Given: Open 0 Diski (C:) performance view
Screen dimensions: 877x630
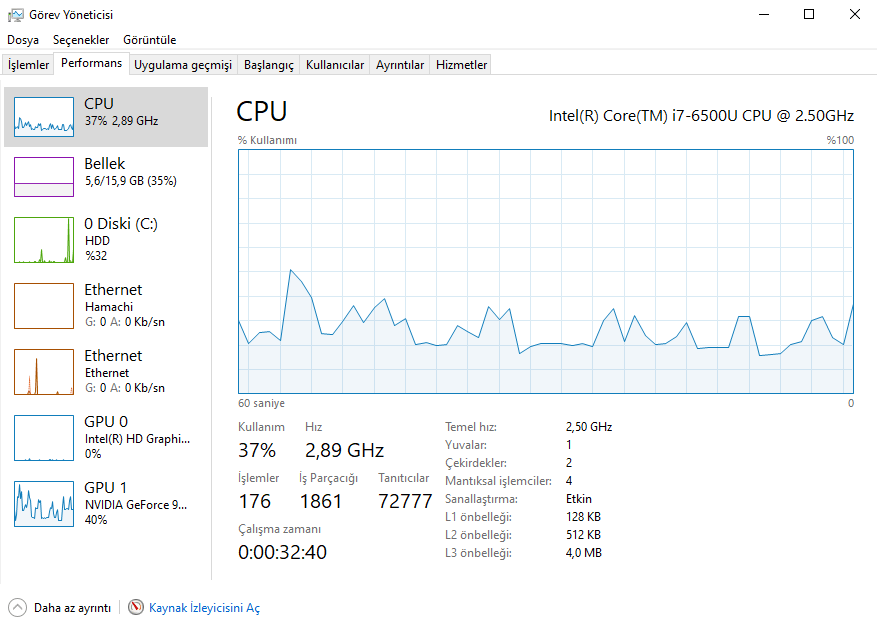Looking at the screenshot, I should point(44,240).
